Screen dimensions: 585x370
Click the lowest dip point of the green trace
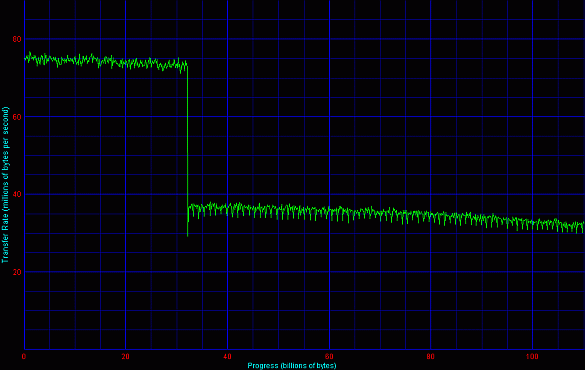click(187, 236)
